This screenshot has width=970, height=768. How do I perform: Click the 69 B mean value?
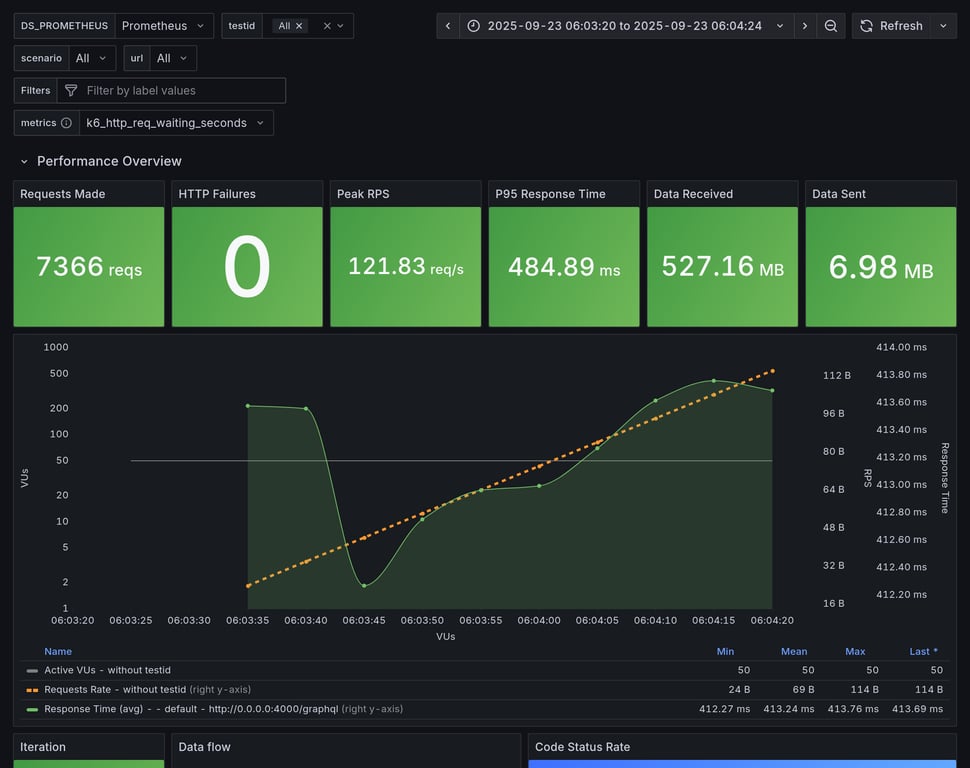(x=803, y=689)
